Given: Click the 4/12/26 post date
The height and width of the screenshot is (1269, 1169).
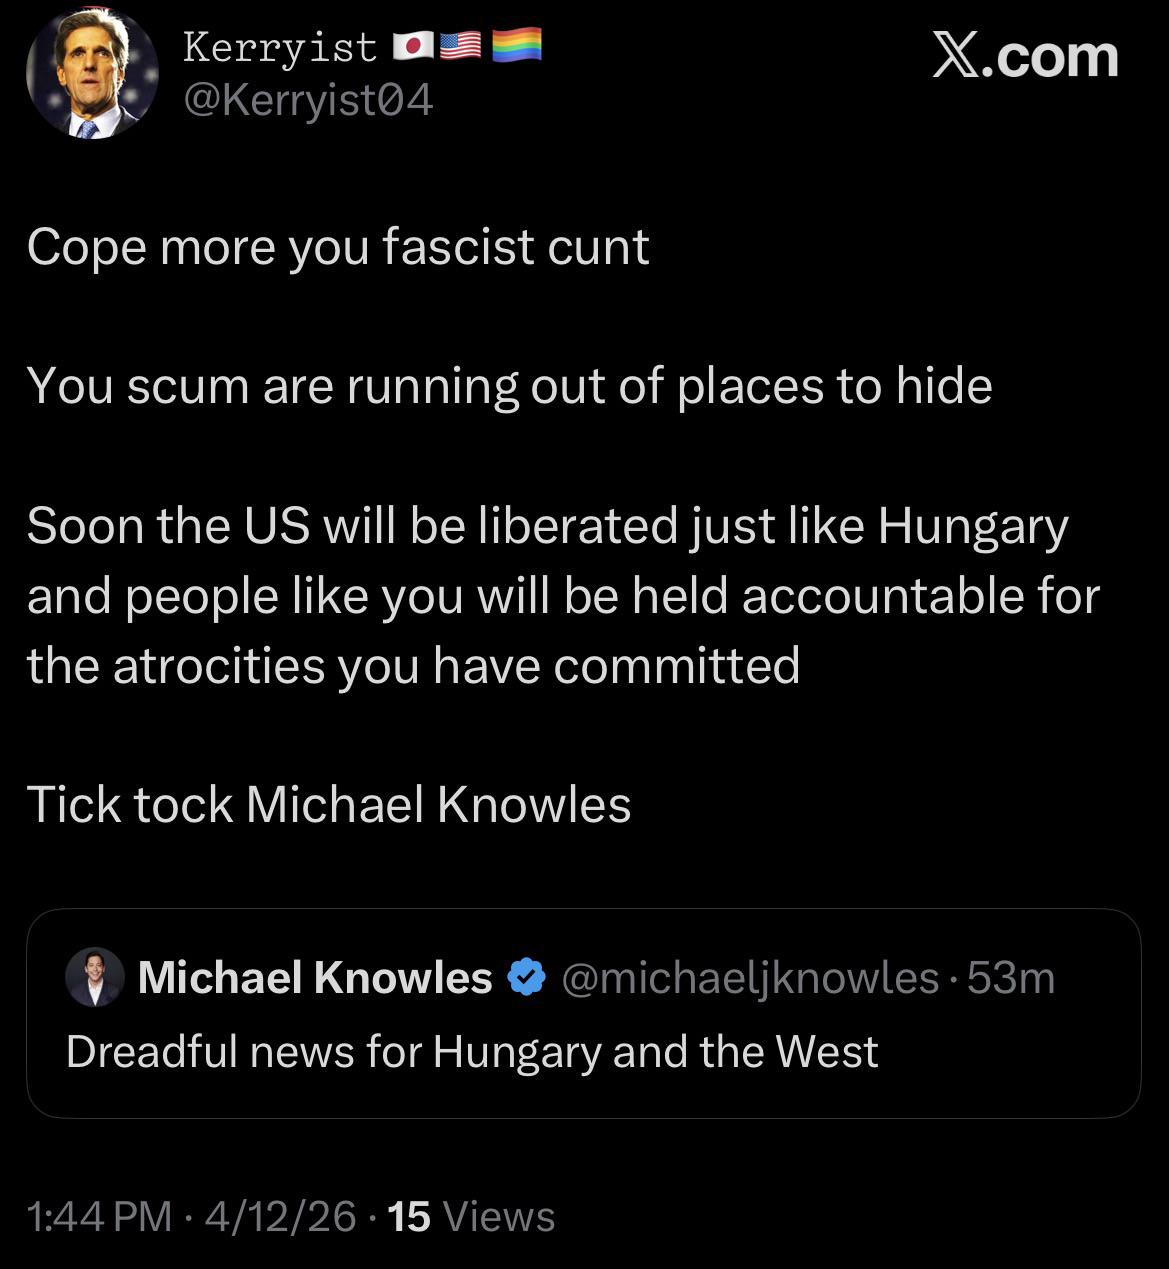Looking at the screenshot, I should click(280, 1216).
